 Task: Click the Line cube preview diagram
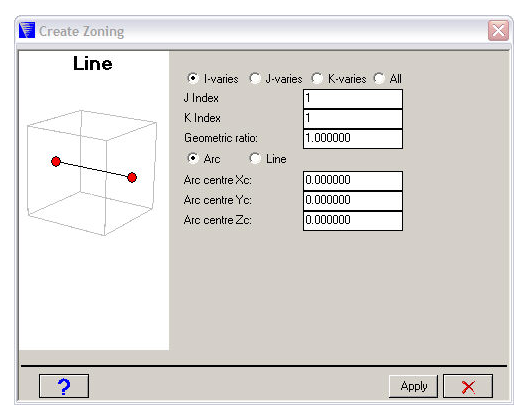[92, 173]
